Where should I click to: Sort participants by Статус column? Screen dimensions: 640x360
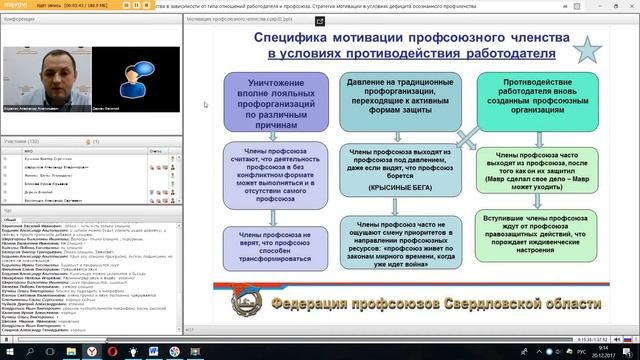[x=156, y=151]
